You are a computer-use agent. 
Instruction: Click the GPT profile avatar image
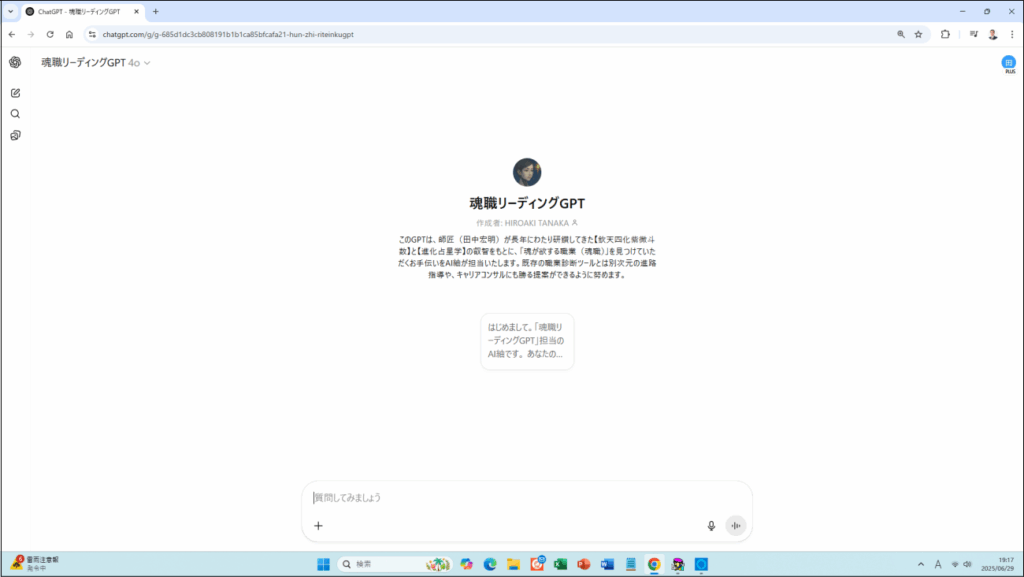[x=527, y=172]
